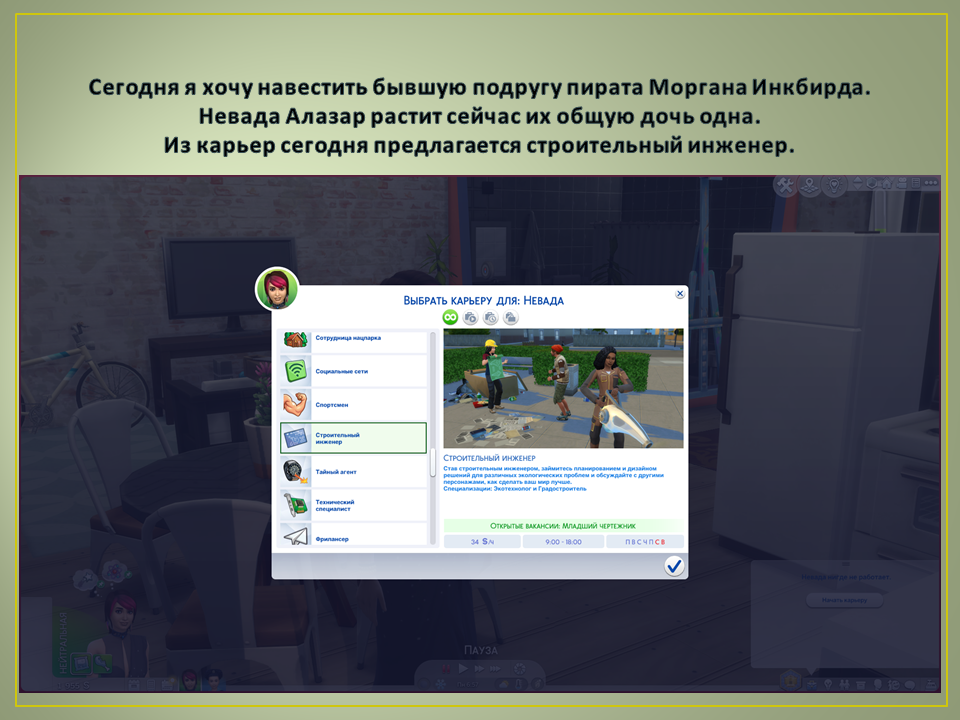Click the paper plane freelancer icon
This screenshot has width=960, height=720.
pos(296,535)
